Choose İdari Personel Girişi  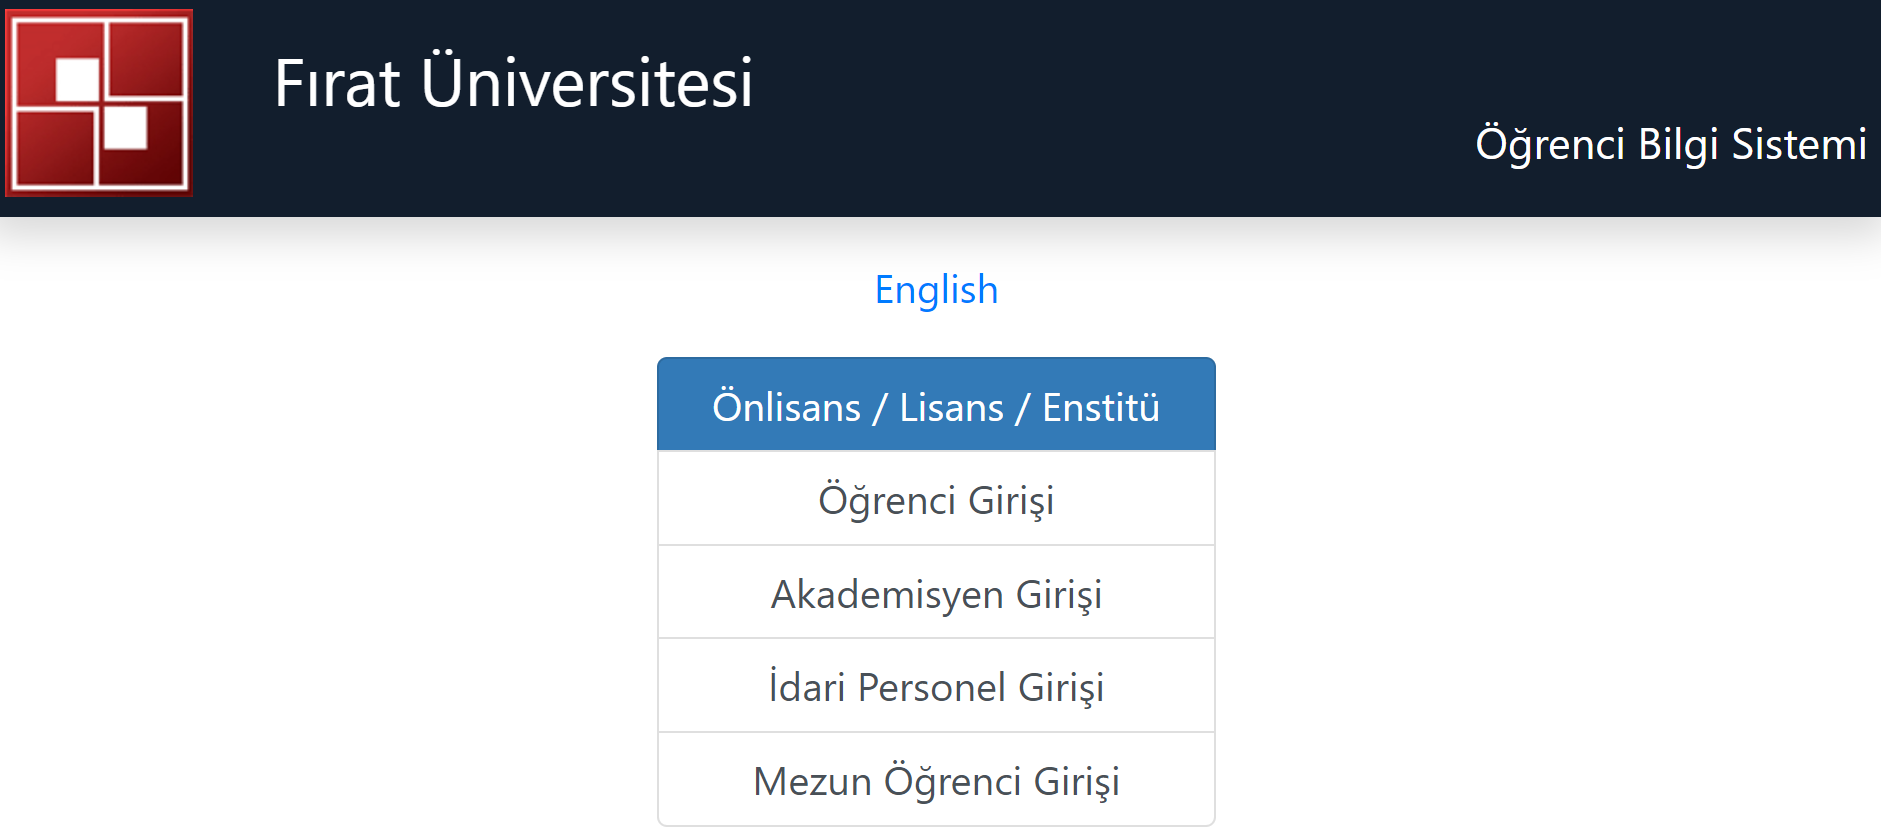click(x=936, y=687)
